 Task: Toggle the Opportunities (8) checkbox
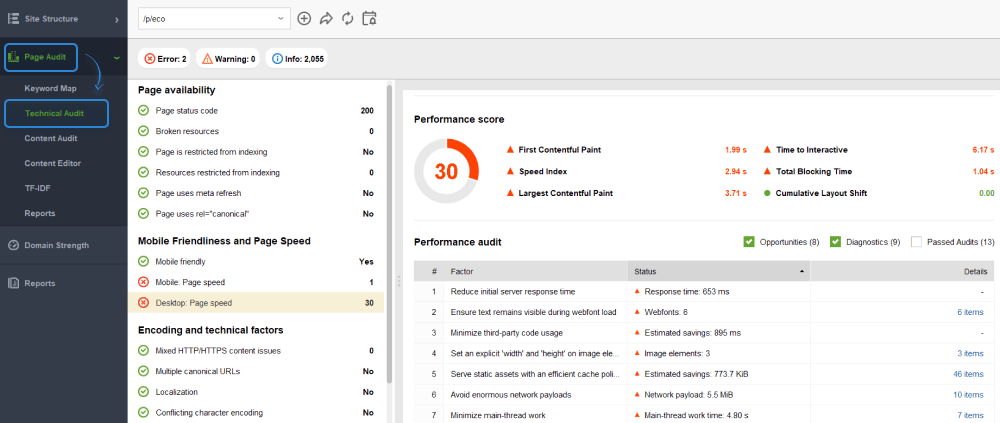point(749,242)
